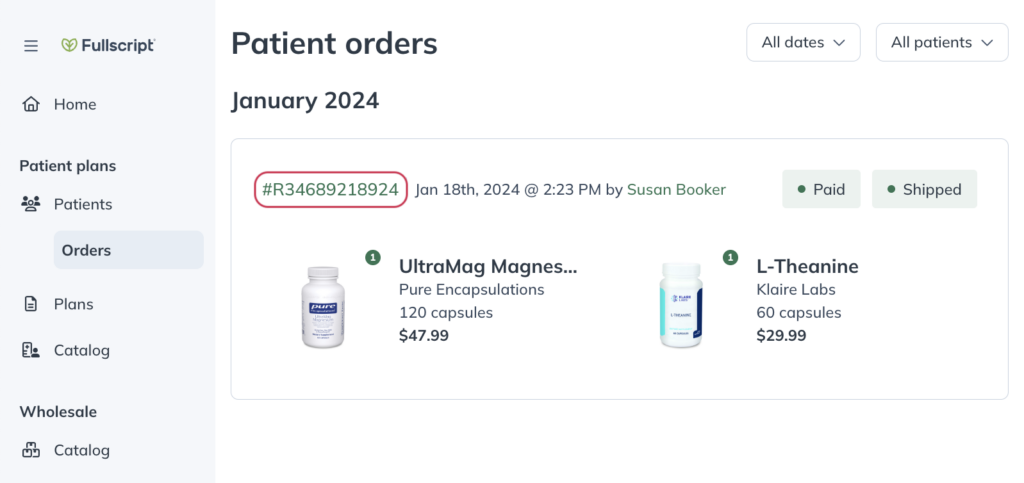The image size is (1024, 483).
Task: Click the All patients chevron arrow
Action: click(x=987, y=43)
